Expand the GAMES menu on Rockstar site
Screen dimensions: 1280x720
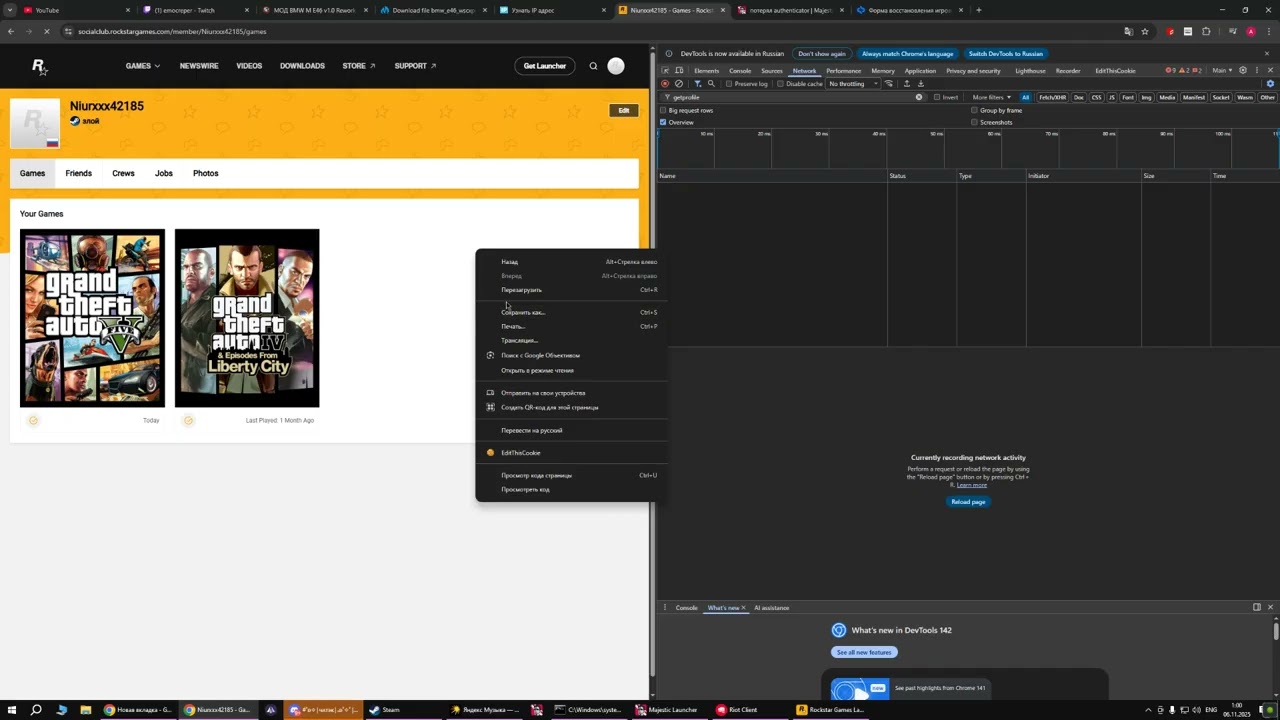point(143,66)
